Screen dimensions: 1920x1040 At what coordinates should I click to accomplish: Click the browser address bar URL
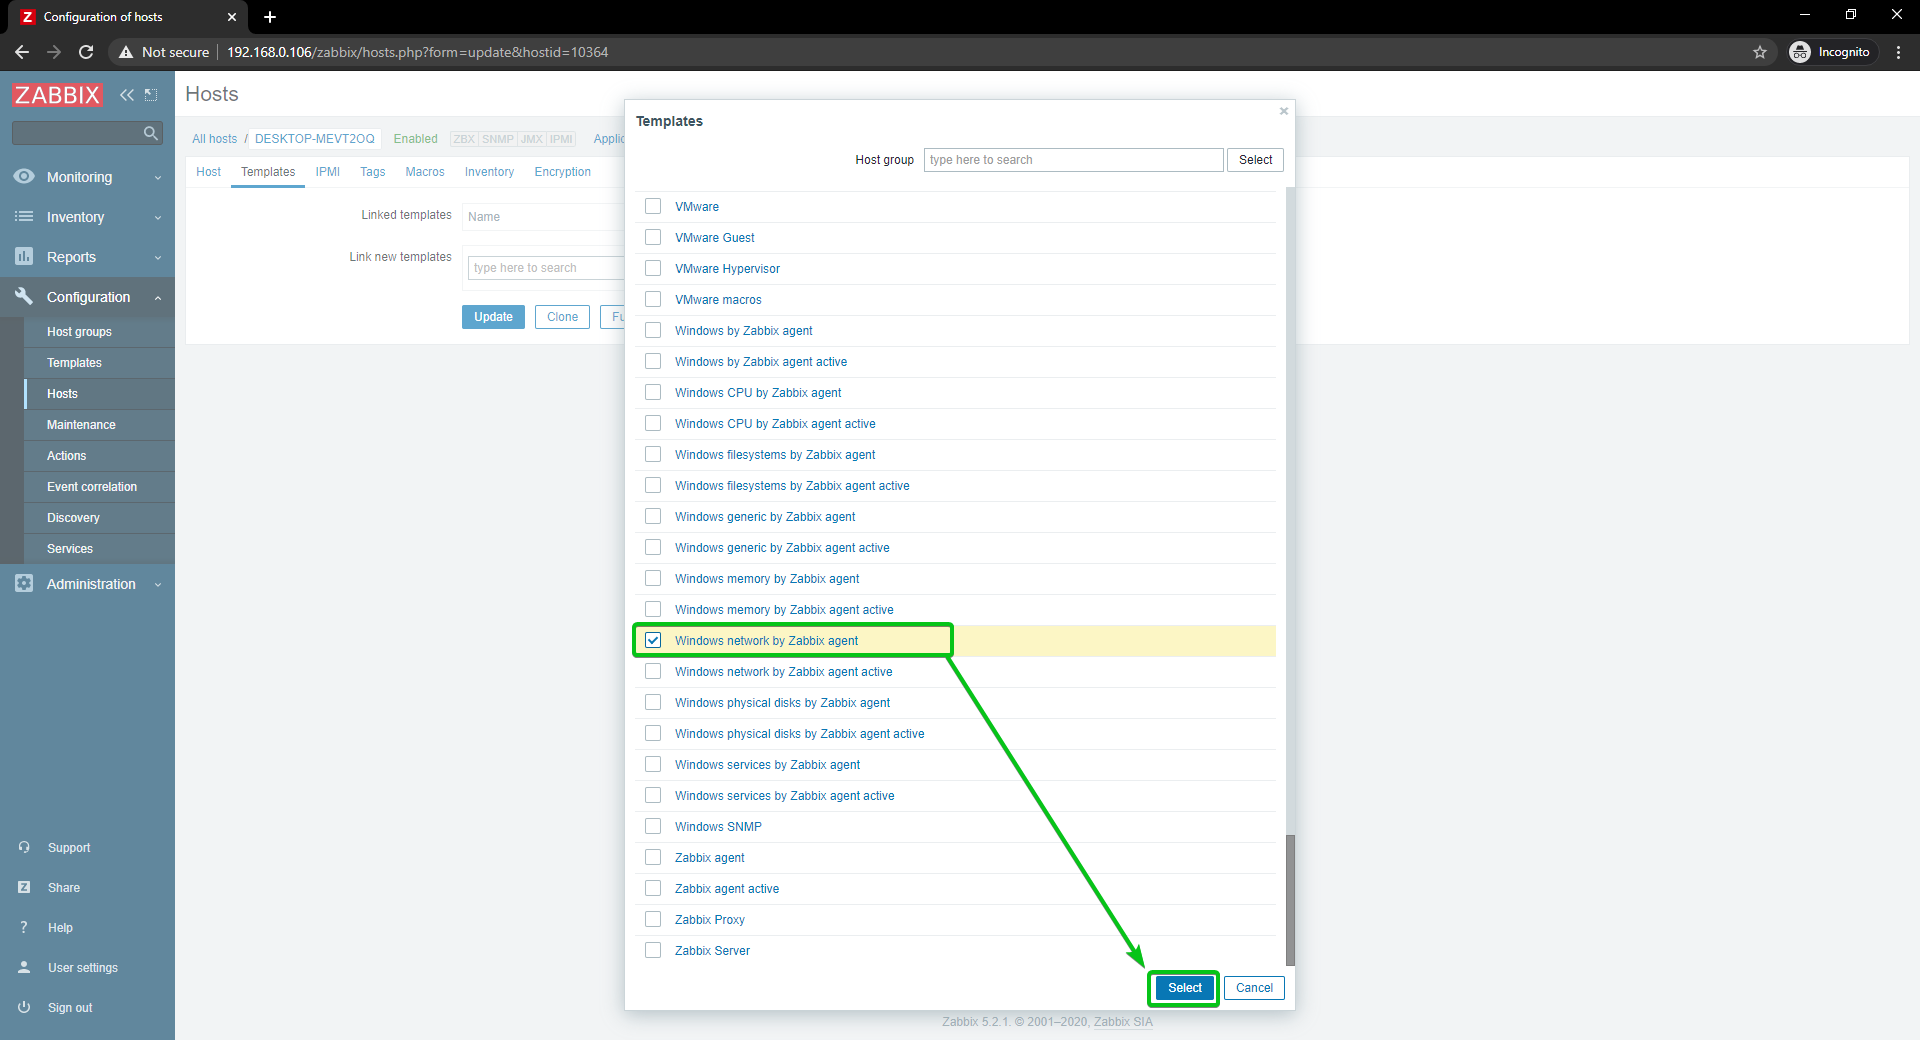coord(417,52)
